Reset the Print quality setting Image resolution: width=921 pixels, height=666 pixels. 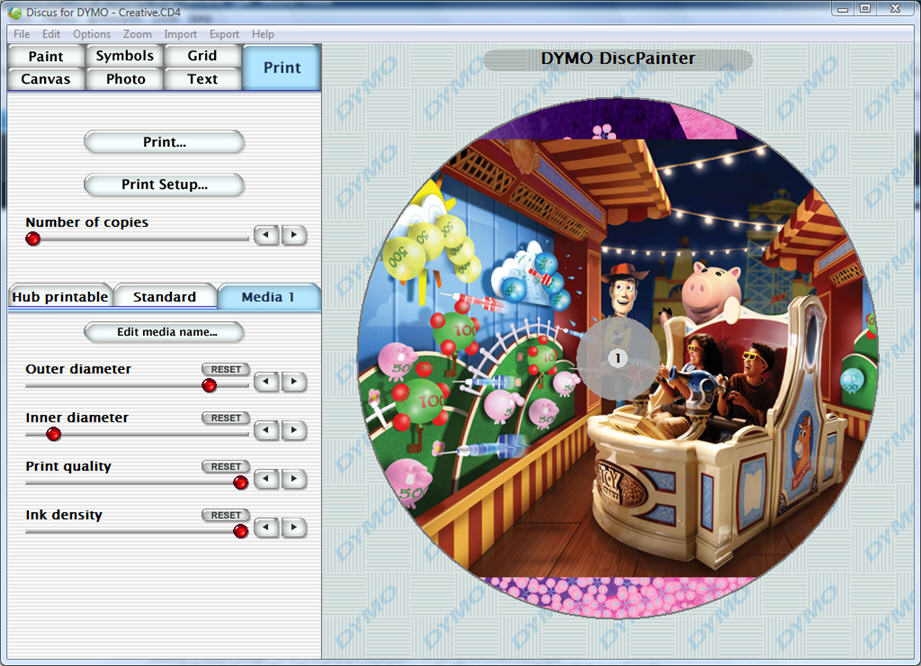[x=226, y=467]
